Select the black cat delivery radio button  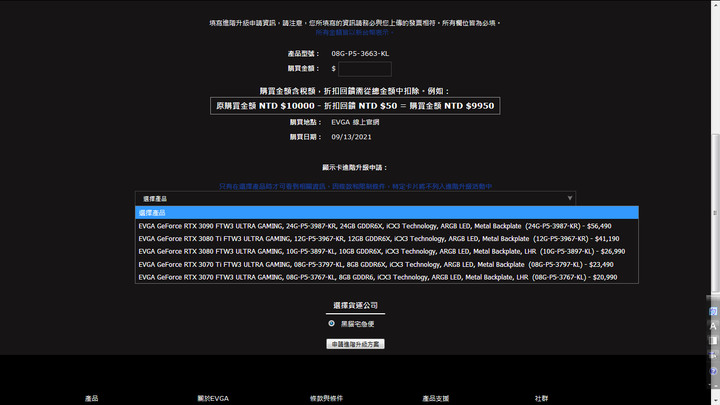pyautogui.click(x=331, y=323)
